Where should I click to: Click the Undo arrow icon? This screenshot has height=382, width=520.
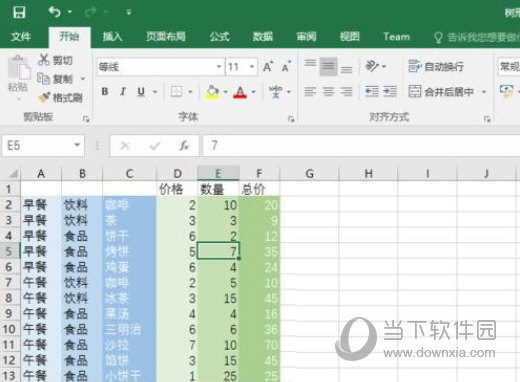coord(54,12)
